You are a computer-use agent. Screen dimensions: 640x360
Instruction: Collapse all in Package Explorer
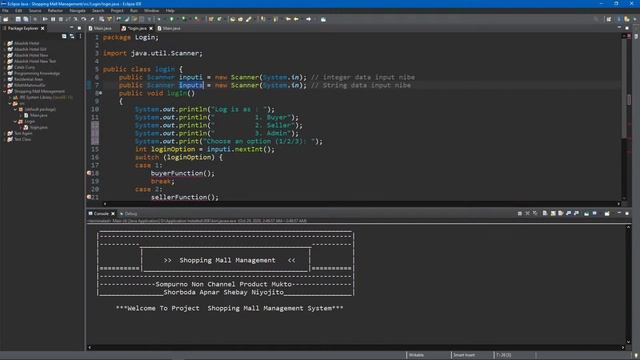pyautogui.click(x=64, y=36)
